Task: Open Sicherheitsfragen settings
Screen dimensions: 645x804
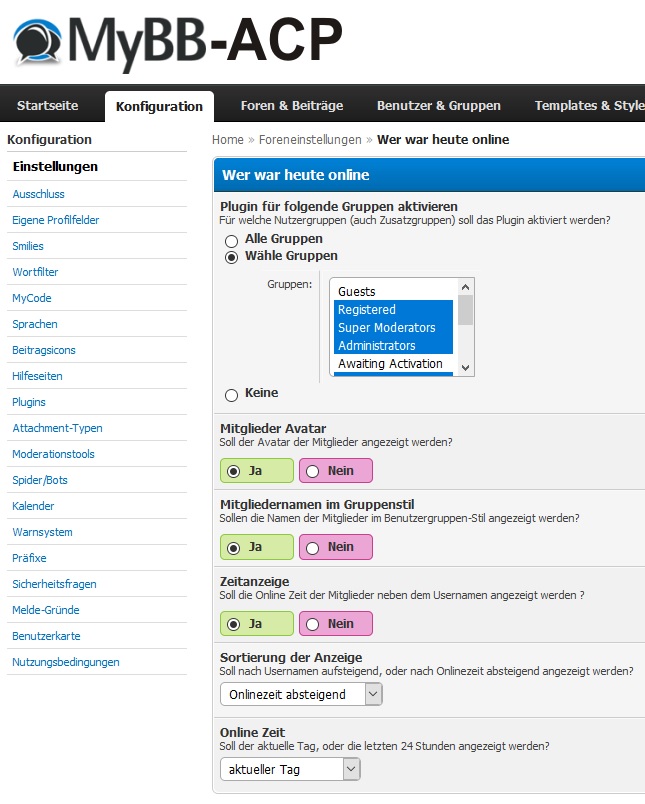Action: (54, 584)
